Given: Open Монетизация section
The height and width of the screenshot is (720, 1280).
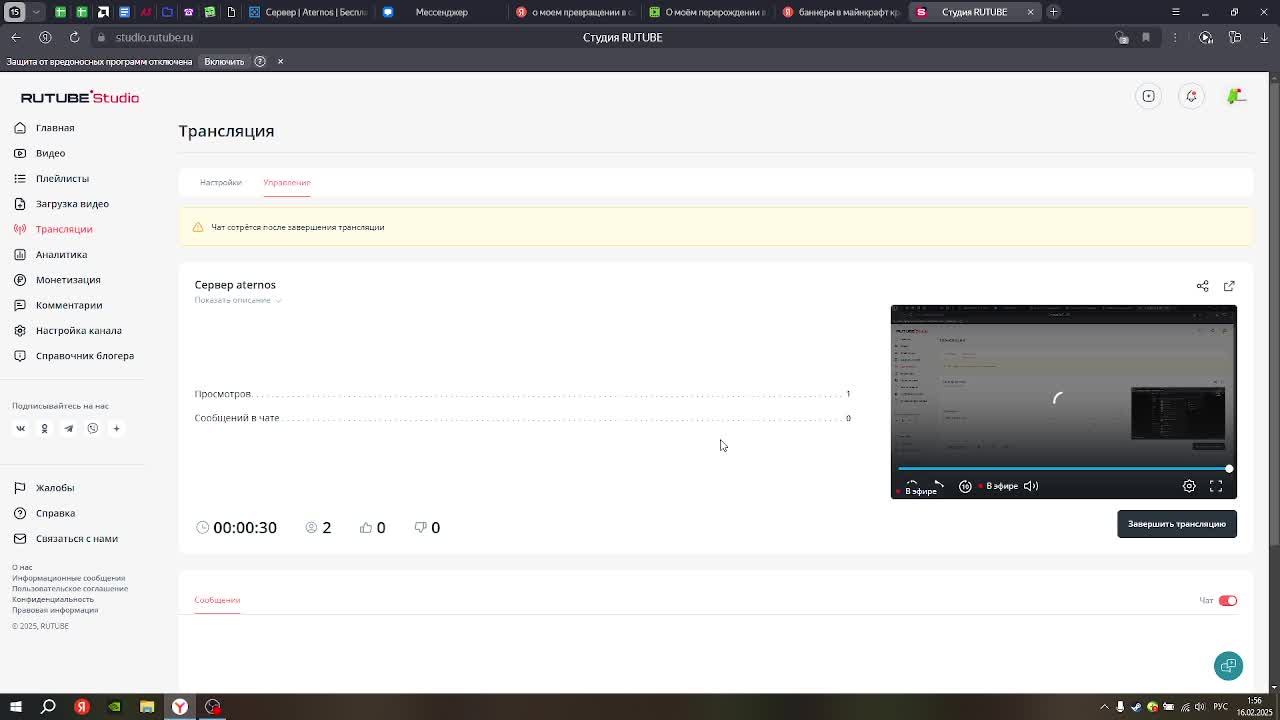Looking at the screenshot, I should coord(57,280).
